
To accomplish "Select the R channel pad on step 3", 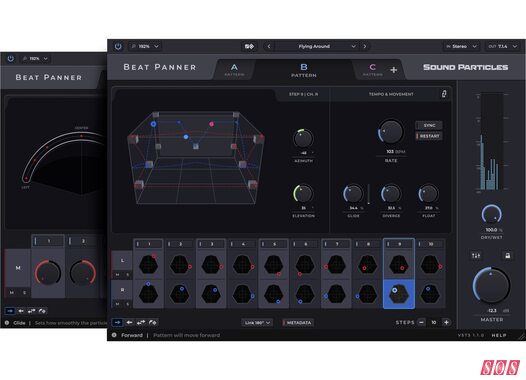I will 211,294.
